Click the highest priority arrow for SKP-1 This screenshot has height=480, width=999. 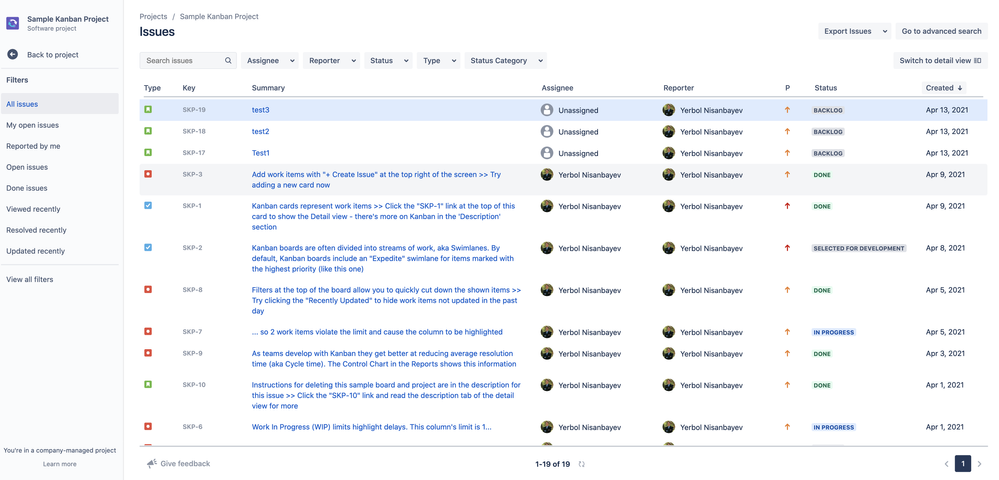coord(787,206)
